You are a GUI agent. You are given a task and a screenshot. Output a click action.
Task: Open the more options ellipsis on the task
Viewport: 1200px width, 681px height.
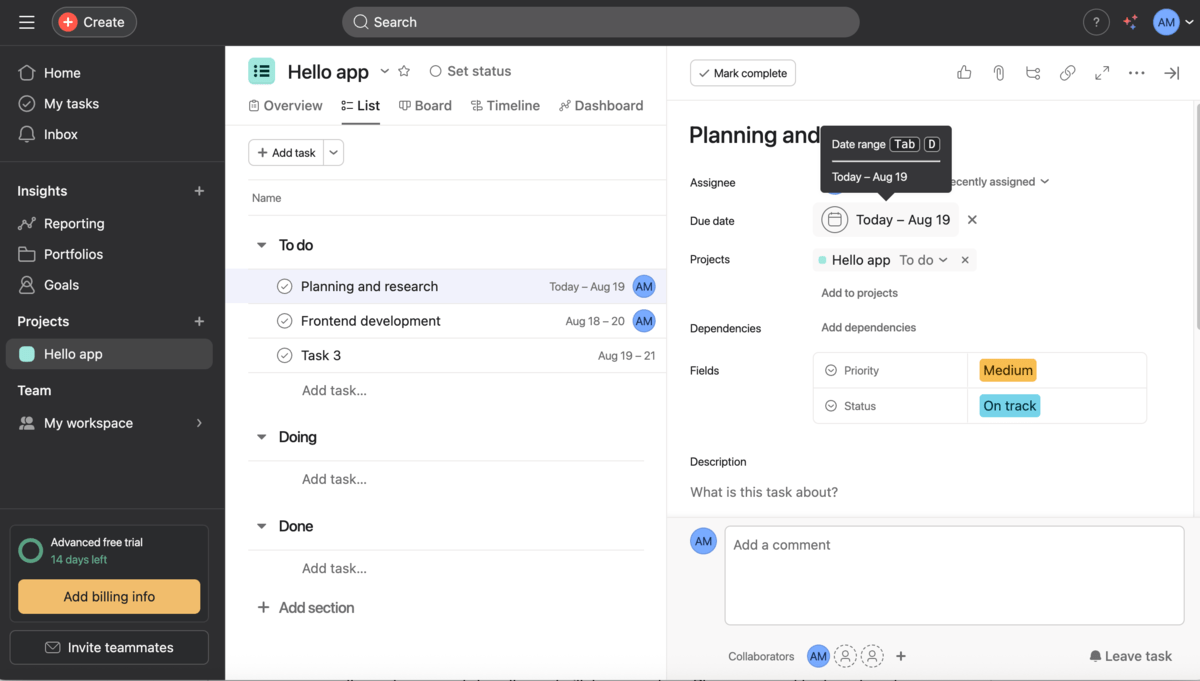(x=1136, y=72)
